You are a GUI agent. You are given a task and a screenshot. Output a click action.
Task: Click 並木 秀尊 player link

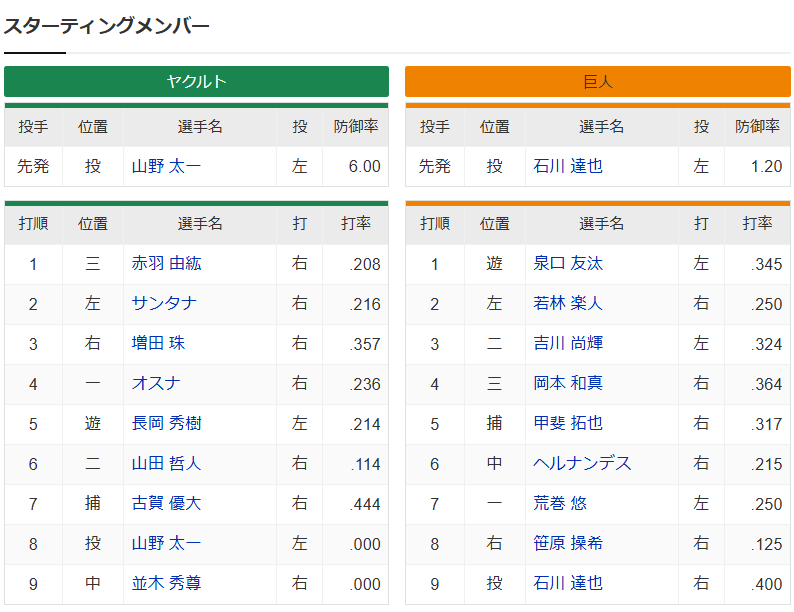pos(166,584)
